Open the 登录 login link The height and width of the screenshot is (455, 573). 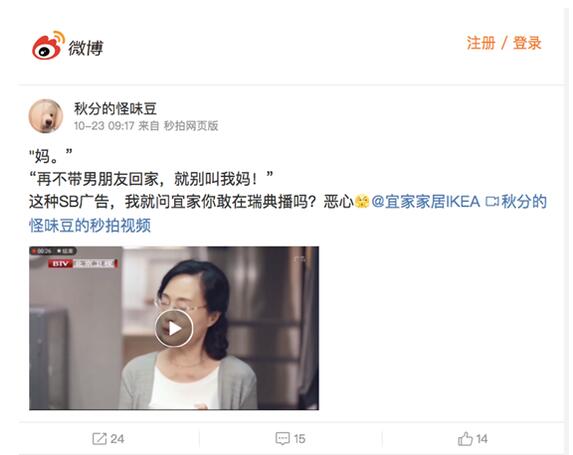click(527, 43)
